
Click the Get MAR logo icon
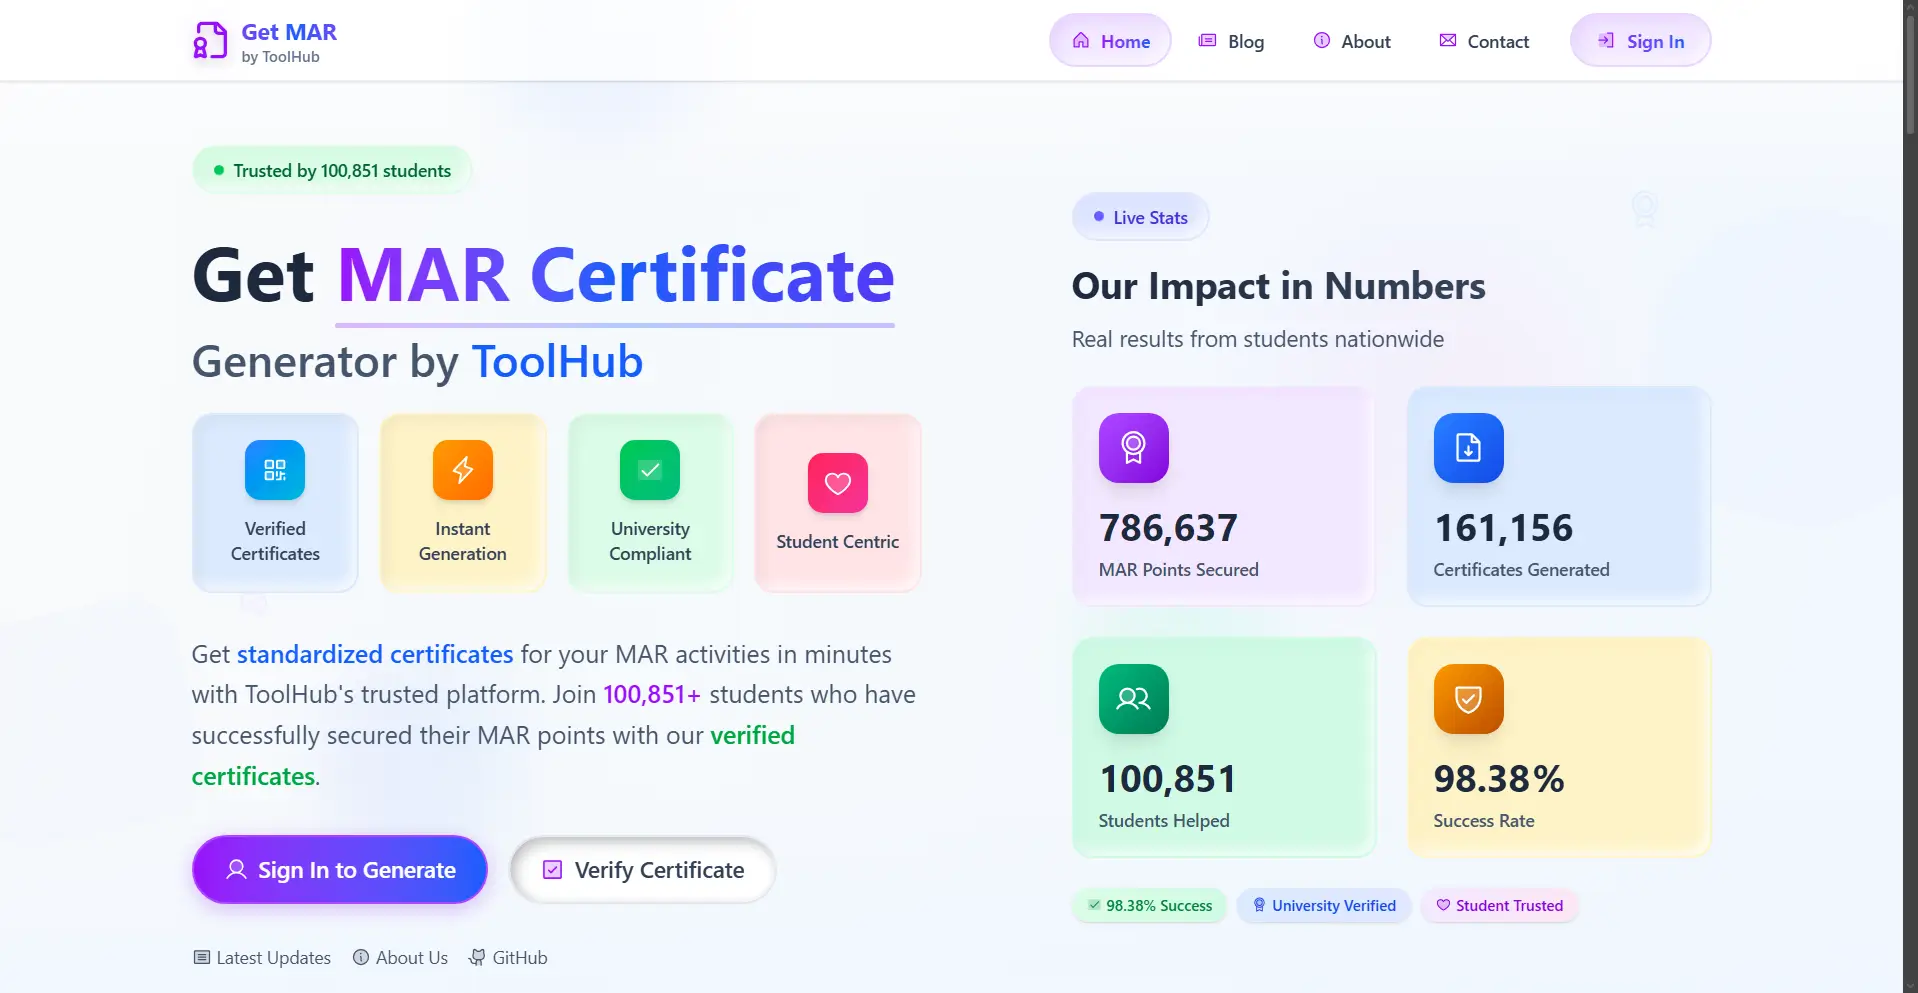tap(210, 41)
